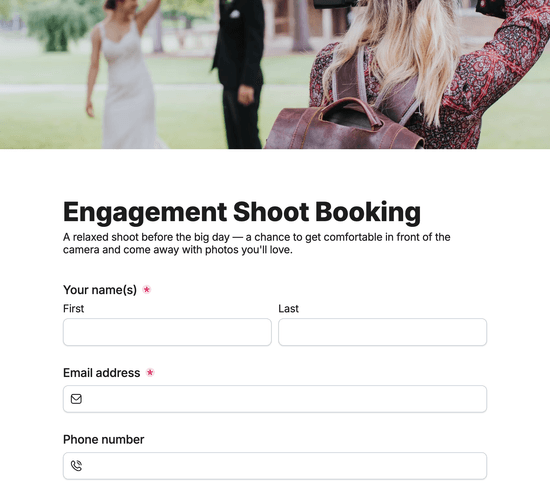This screenshot has width=550, height=500.
Task: Click the phone icon in phone field
Action: tap(76, 466)
